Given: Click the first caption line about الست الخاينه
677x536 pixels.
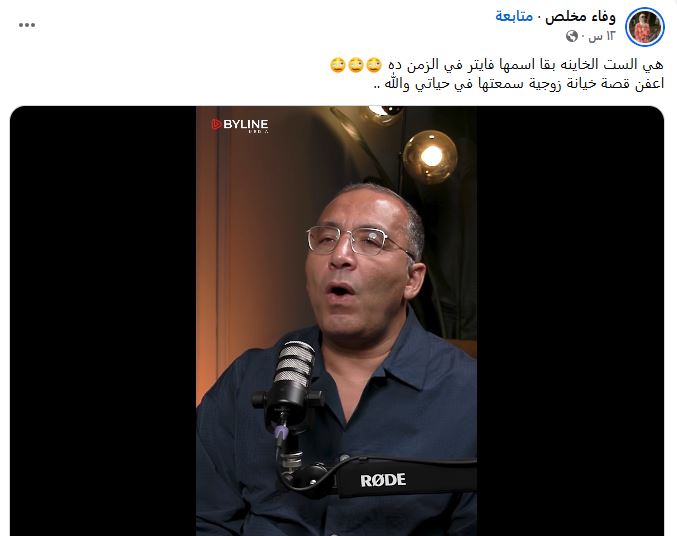Looking at the screenshot, I should coord(526,65).
